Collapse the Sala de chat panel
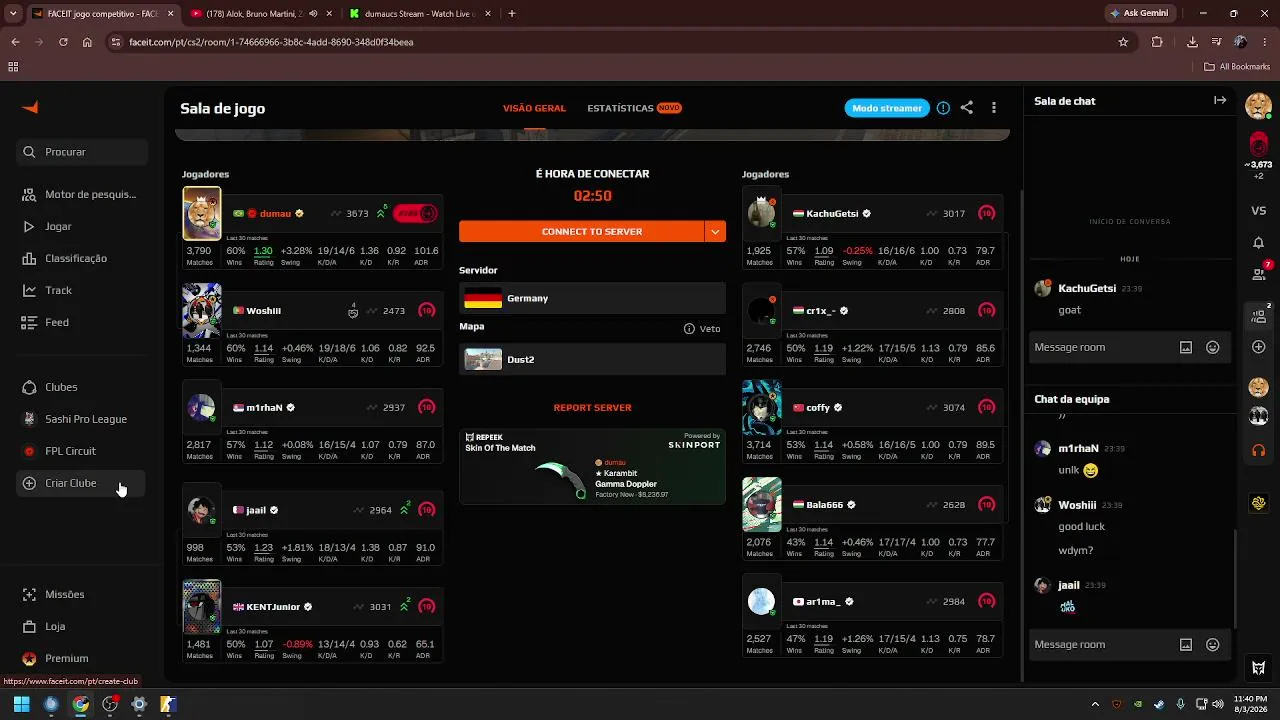The height and width of the screenshot is (720, 1280). (1220, 100)
